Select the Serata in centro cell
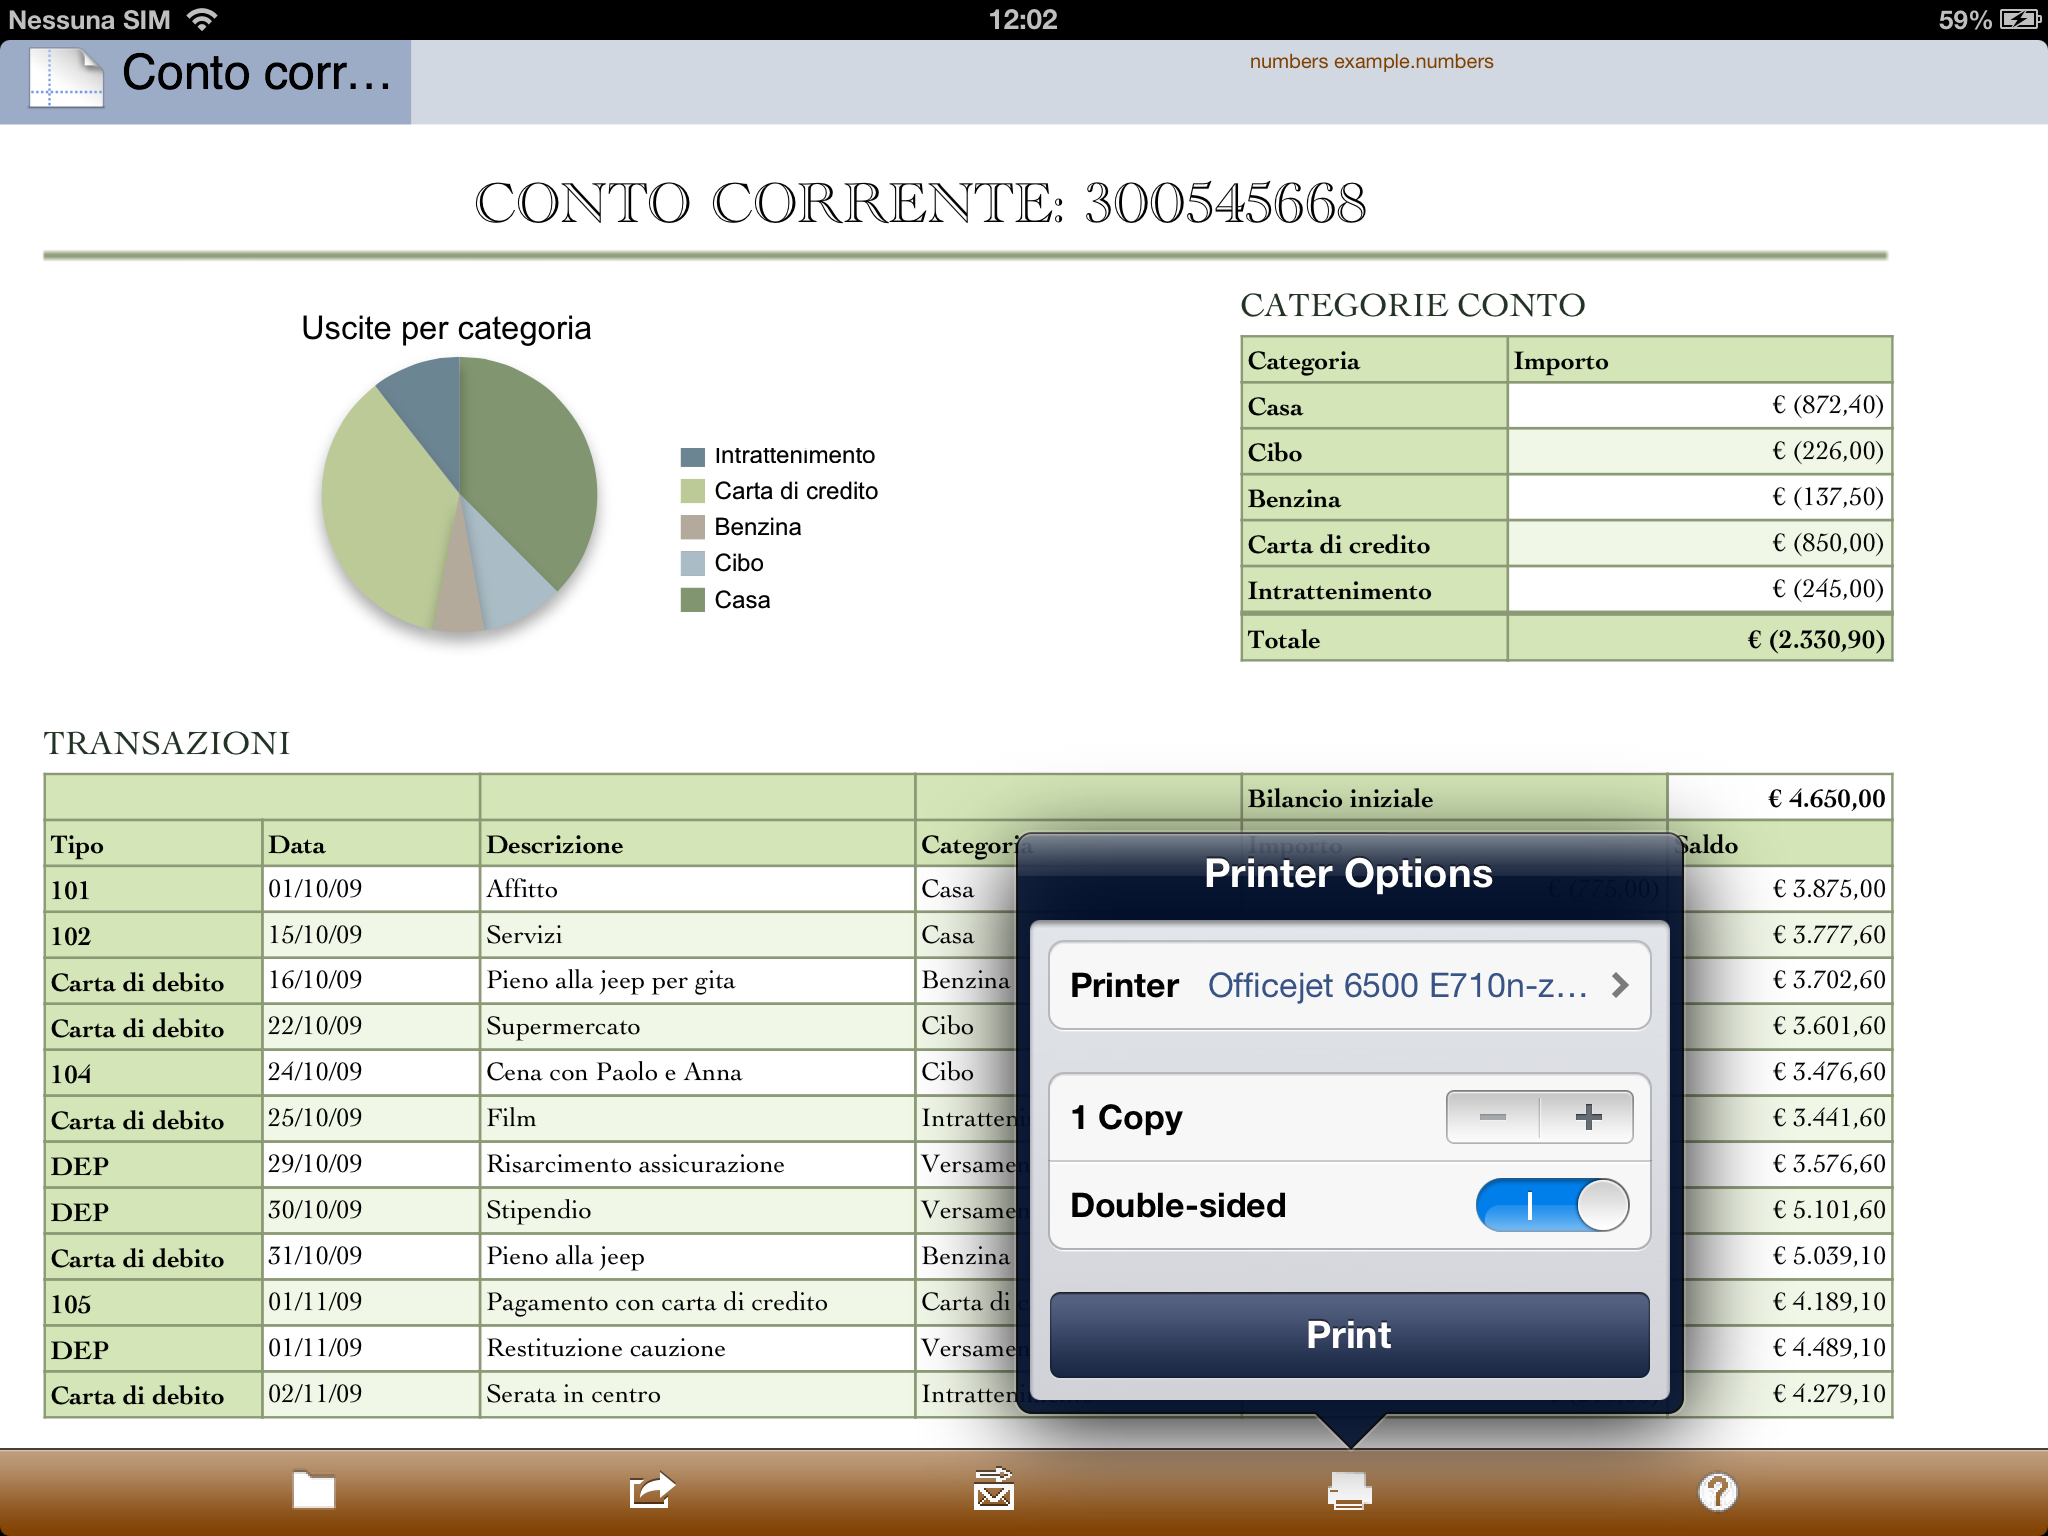2048x1536 pixels. click(x=697, y=1395)
